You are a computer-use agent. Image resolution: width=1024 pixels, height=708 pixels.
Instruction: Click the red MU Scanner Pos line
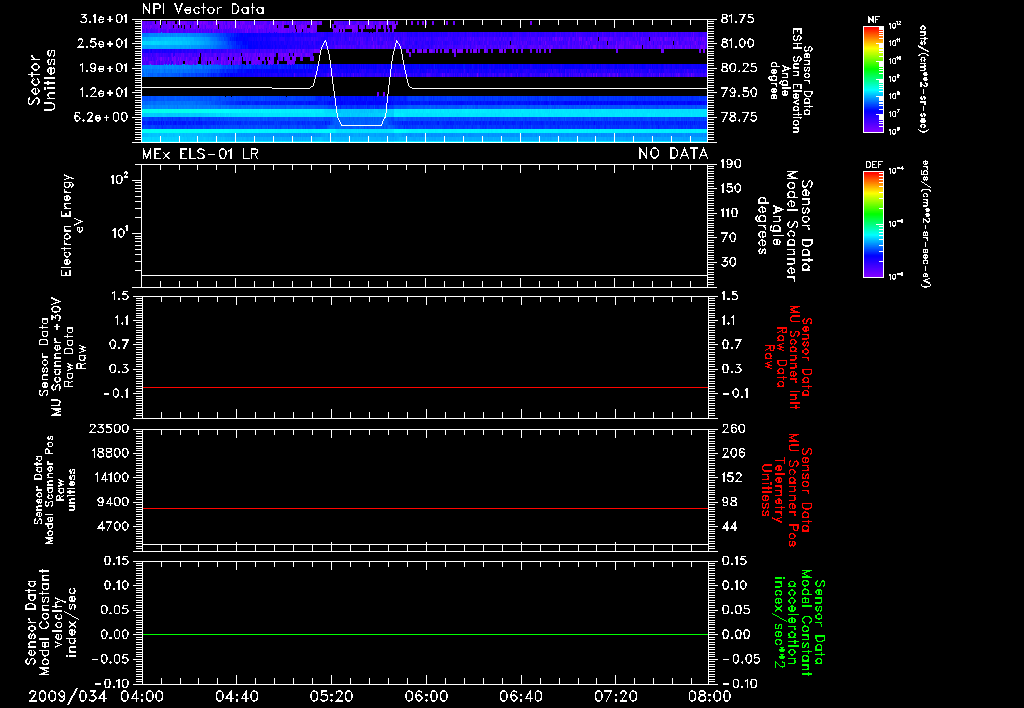pos(425,509)
